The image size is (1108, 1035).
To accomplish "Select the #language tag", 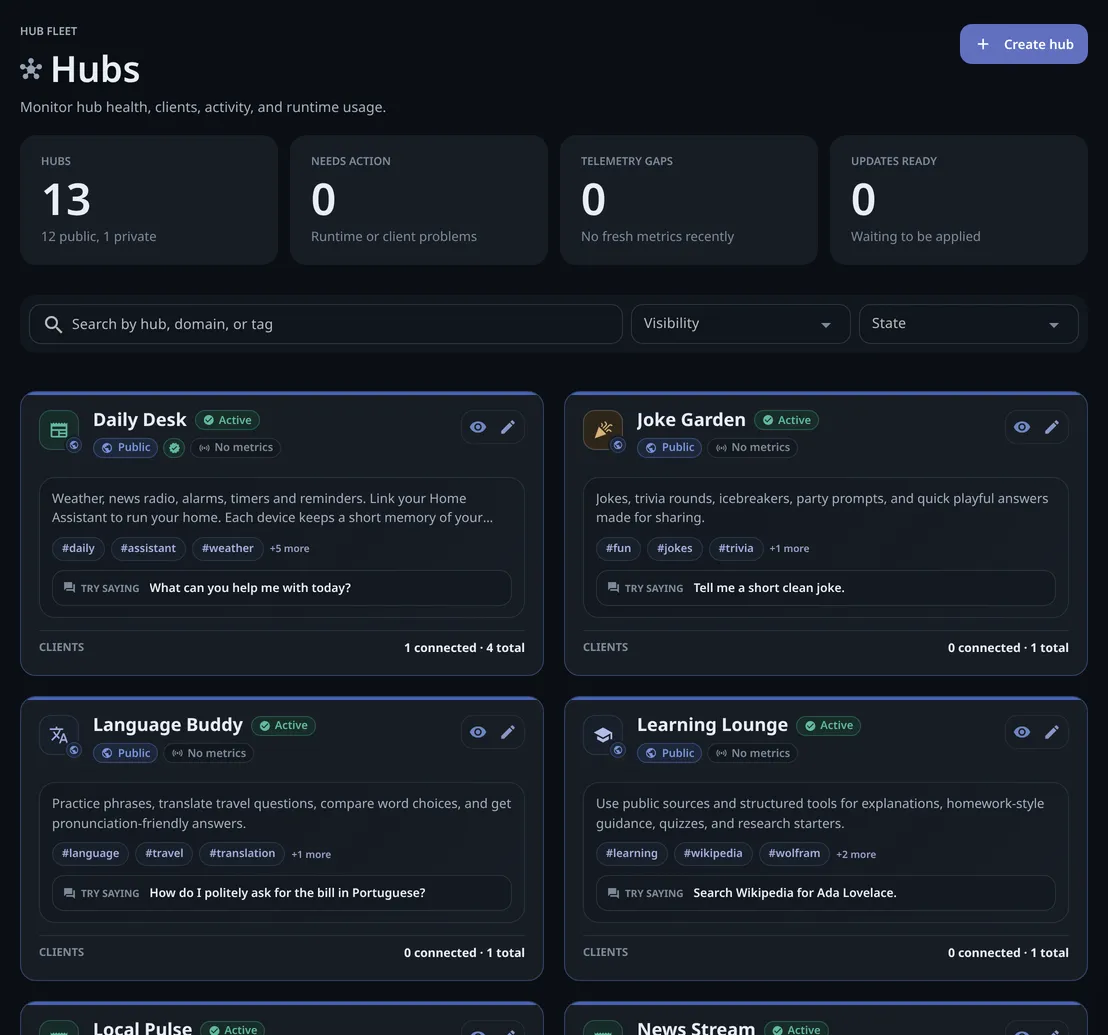I will [90, 853].
